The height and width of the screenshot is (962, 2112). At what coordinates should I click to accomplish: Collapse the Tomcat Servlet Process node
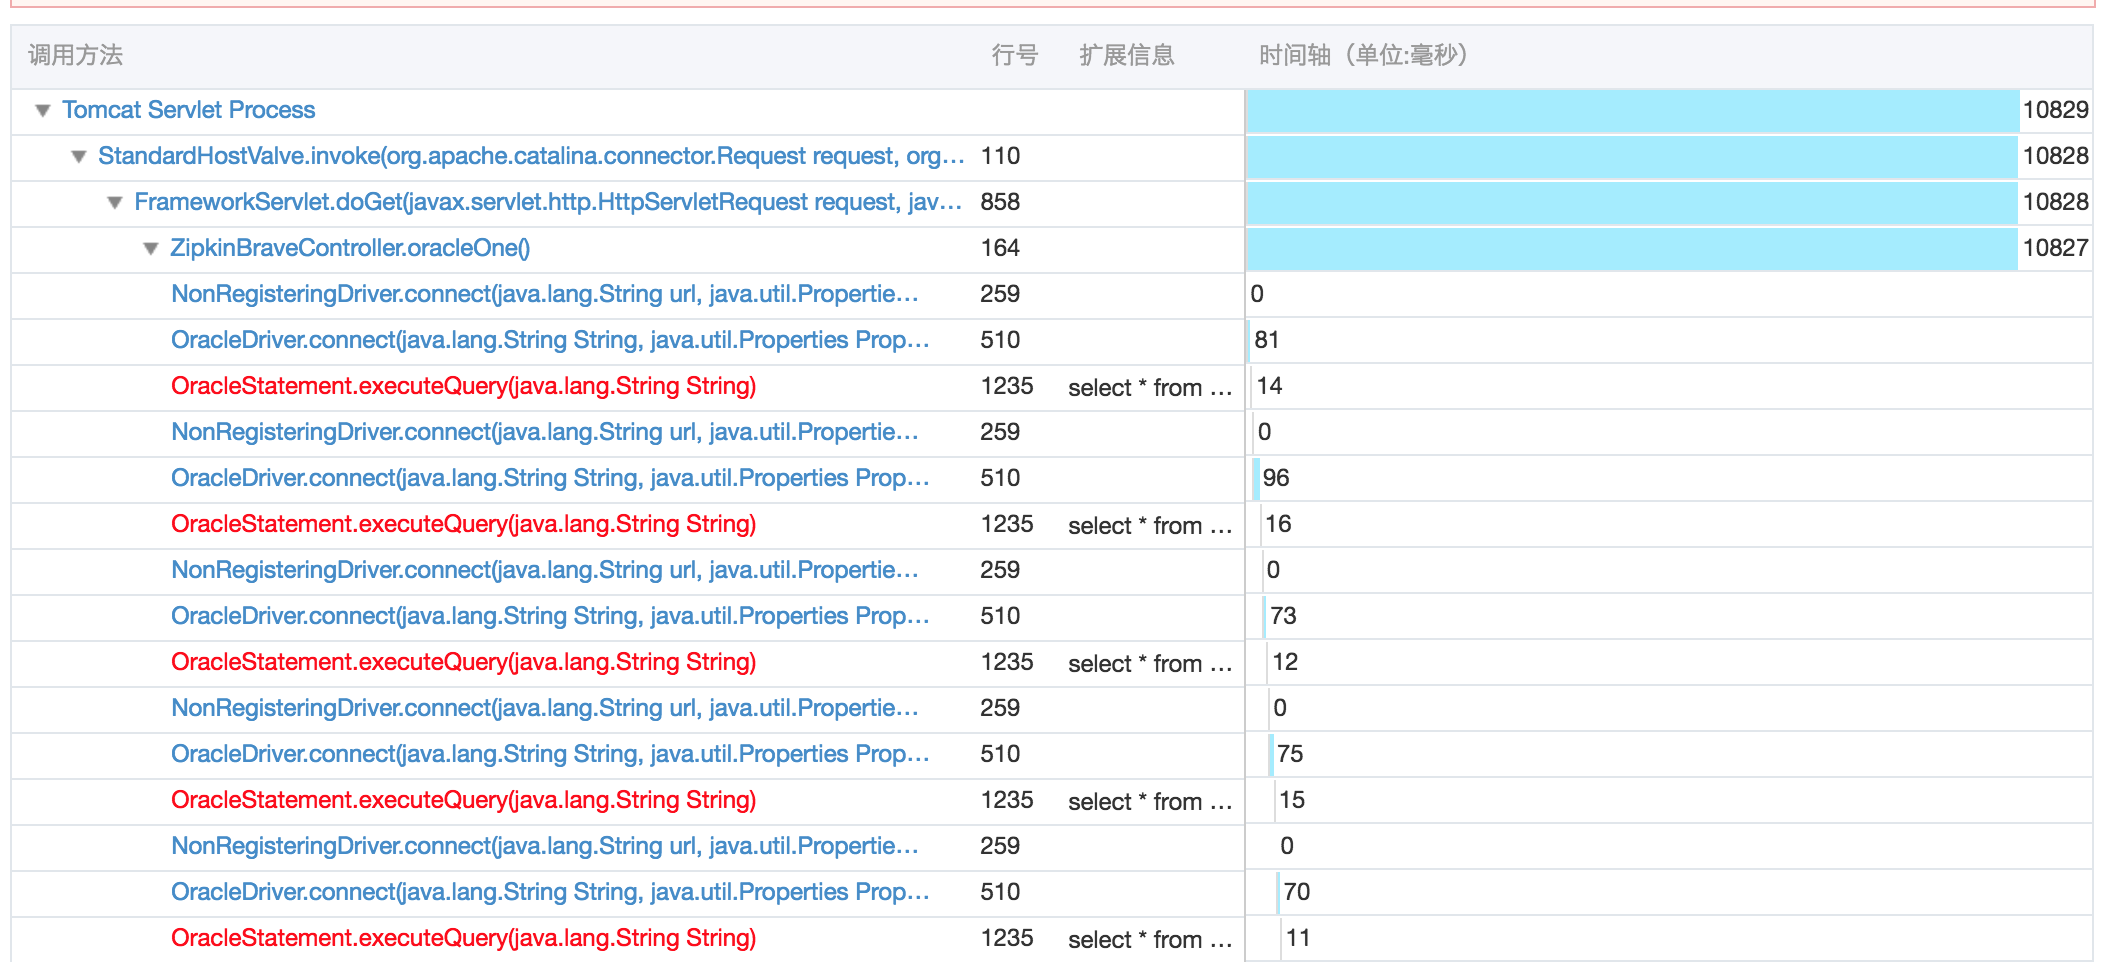click(42, 110)
